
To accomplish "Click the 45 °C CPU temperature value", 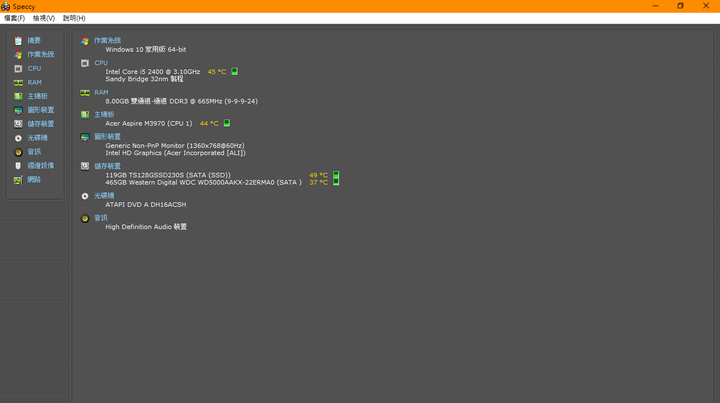I will click(217, 72).
